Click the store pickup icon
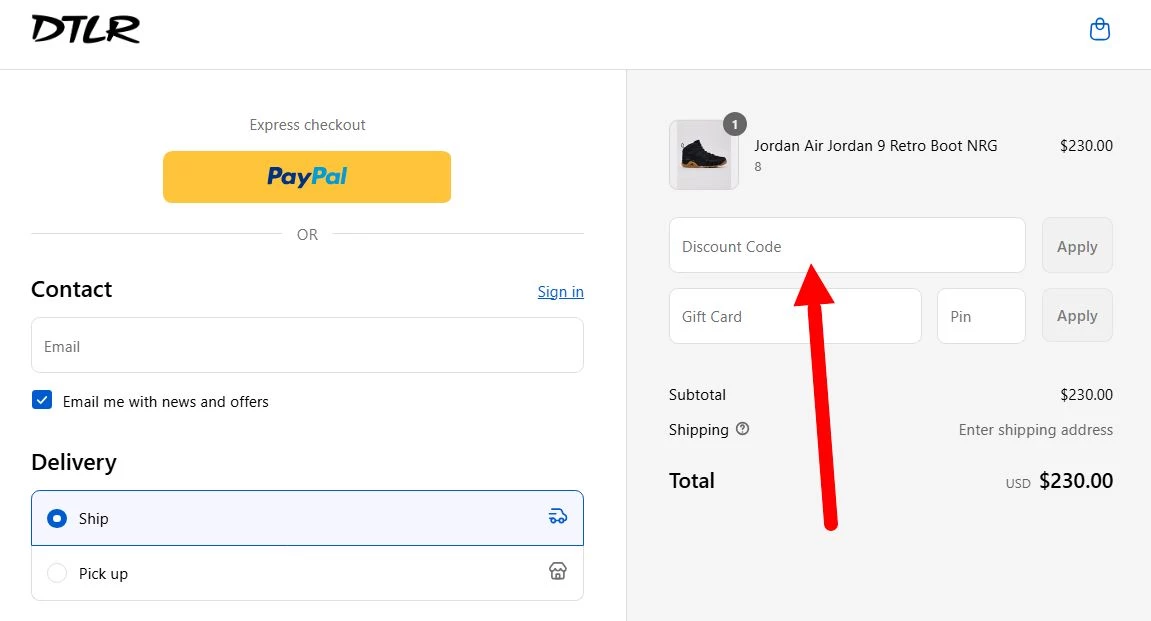This screenshot has height=621, width=1151. pos(558,571)
